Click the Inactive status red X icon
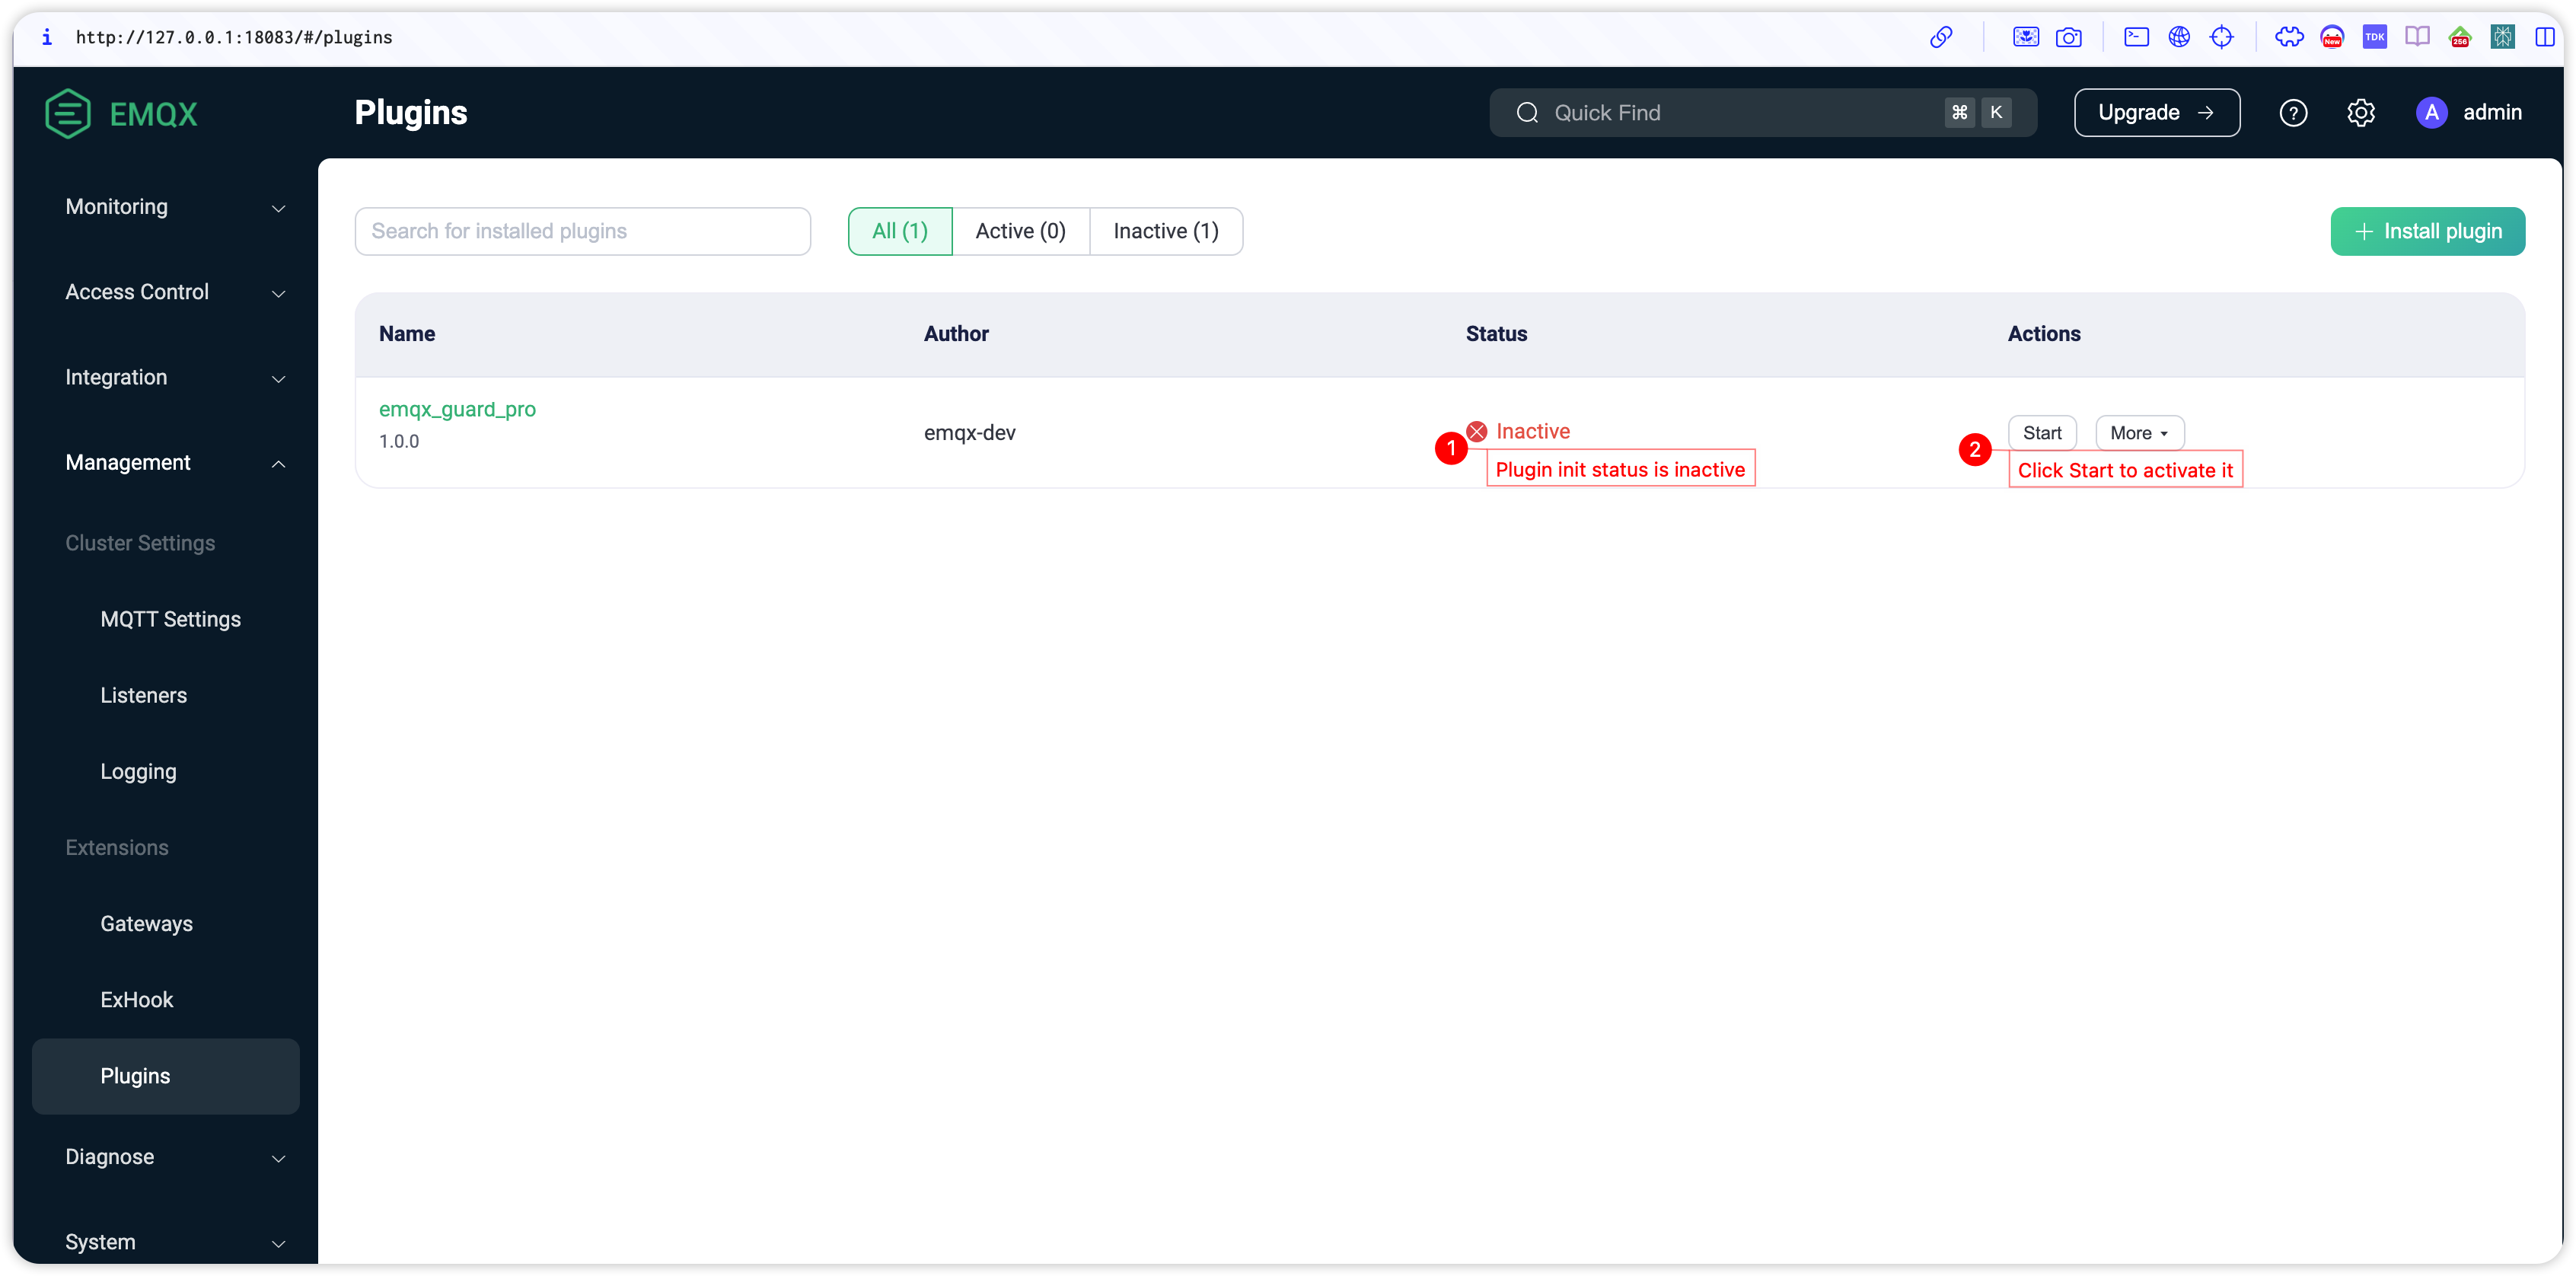Viewport: 2576px width, 1276px height. (1478, 430)
